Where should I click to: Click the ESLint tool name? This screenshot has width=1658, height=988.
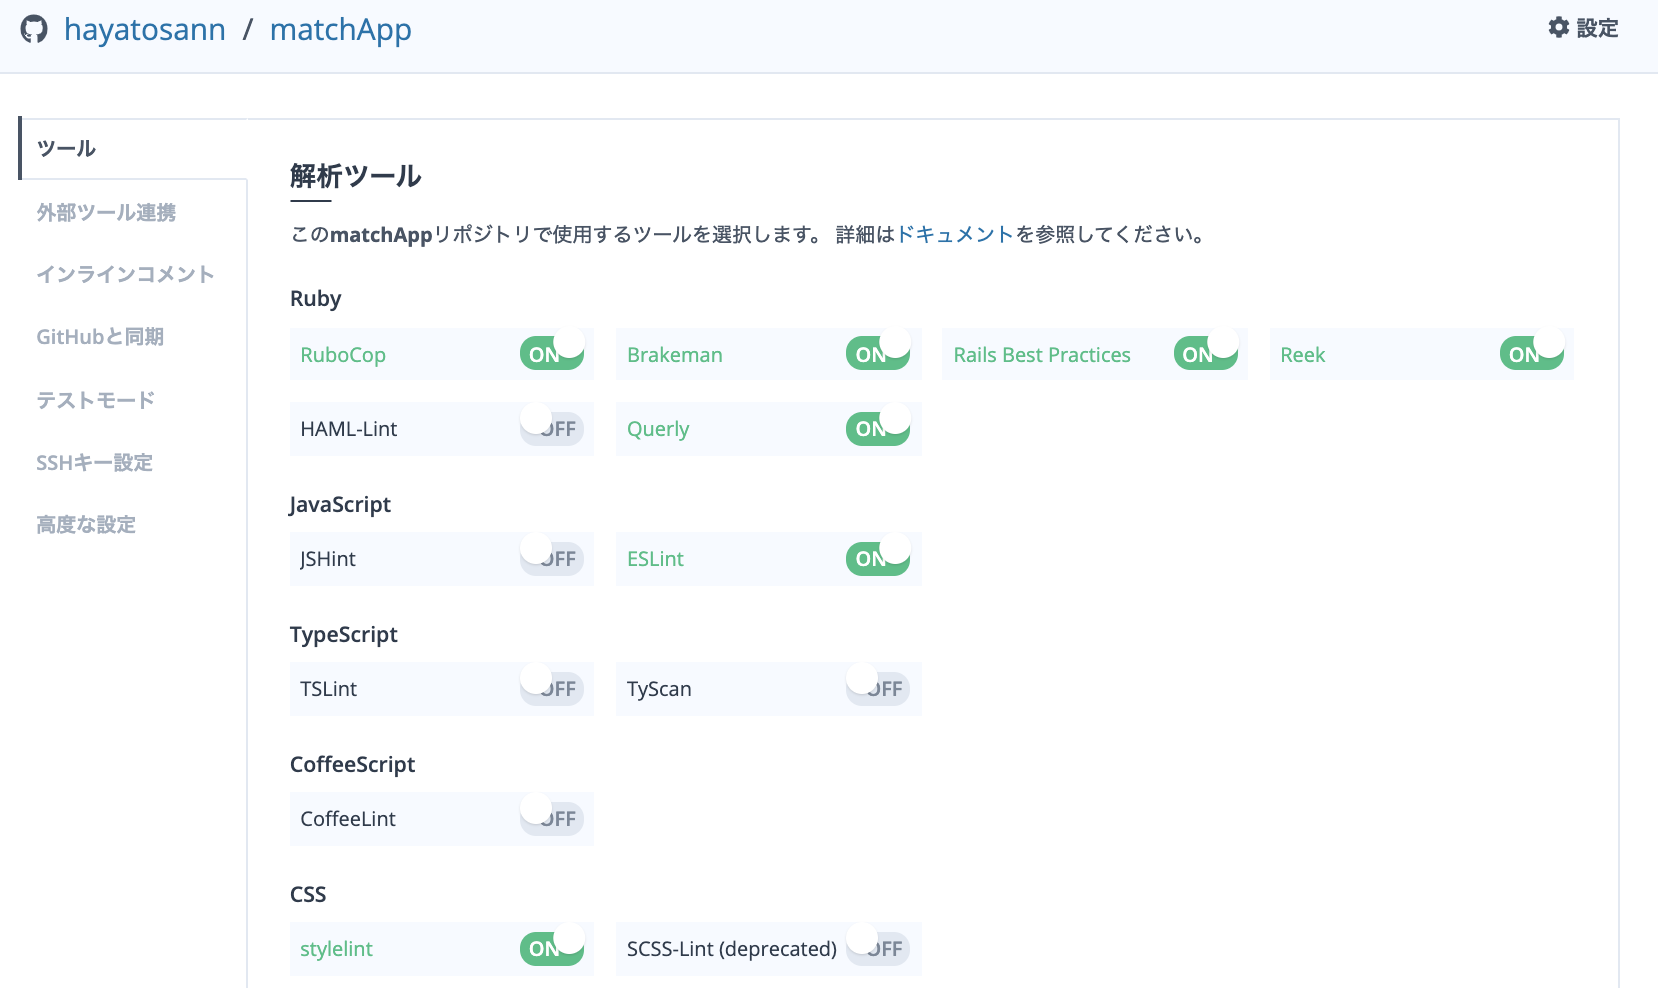click(x=655, y=559)
